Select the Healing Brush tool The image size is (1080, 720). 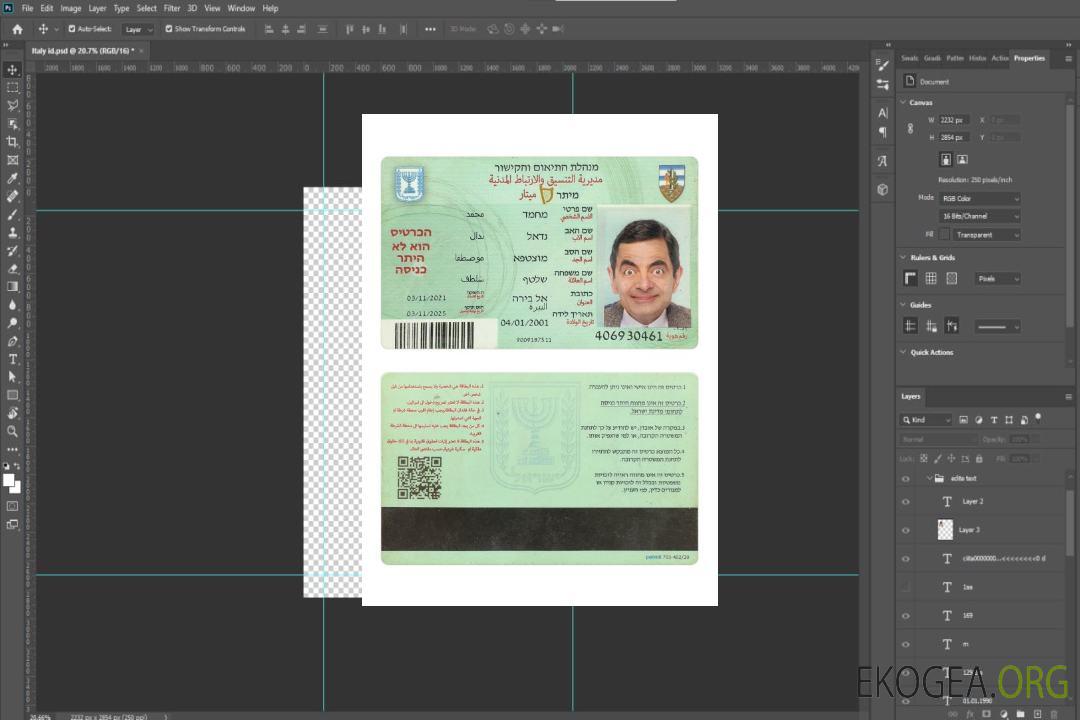click(12, 196)
